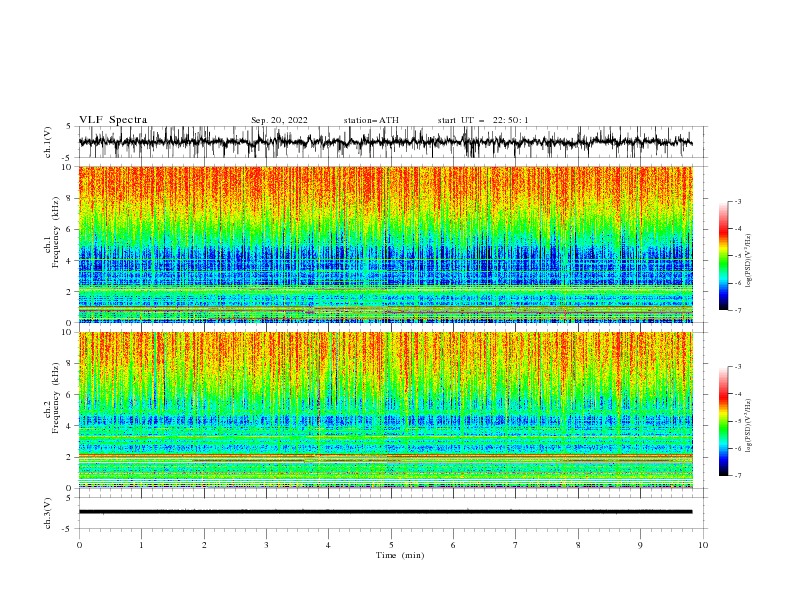Click the "6" tick on the time axis

453,545
